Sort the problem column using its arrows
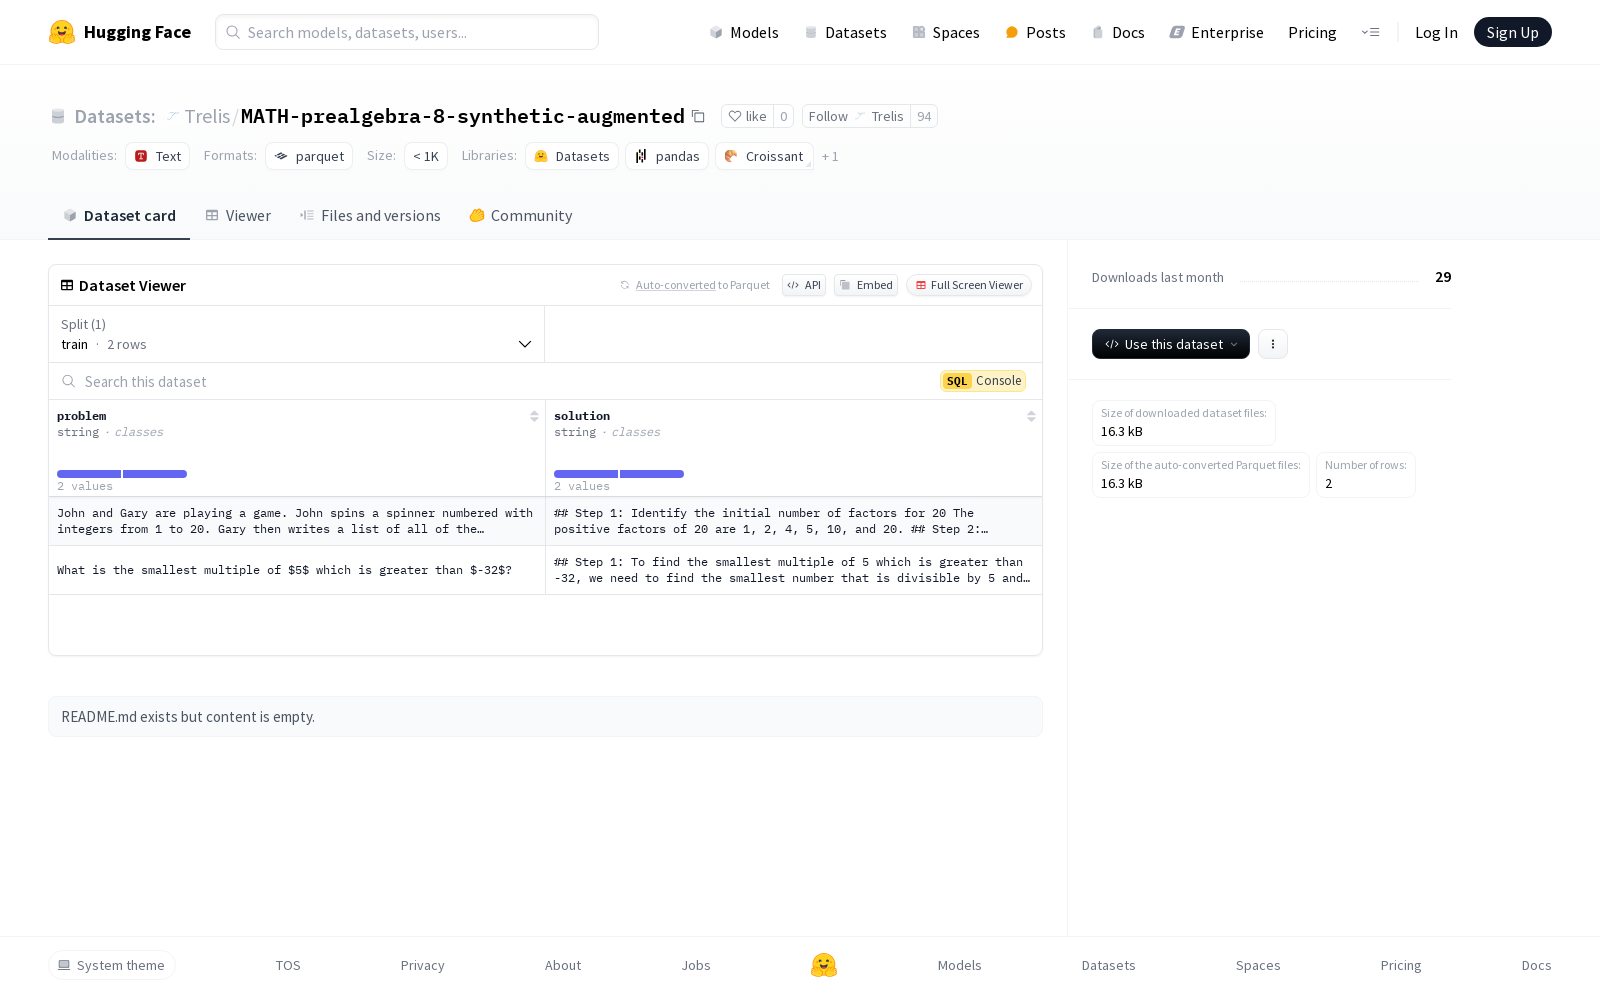Image resolution: width=1600 pixels, height=1000 pixels. pos(534,416)
